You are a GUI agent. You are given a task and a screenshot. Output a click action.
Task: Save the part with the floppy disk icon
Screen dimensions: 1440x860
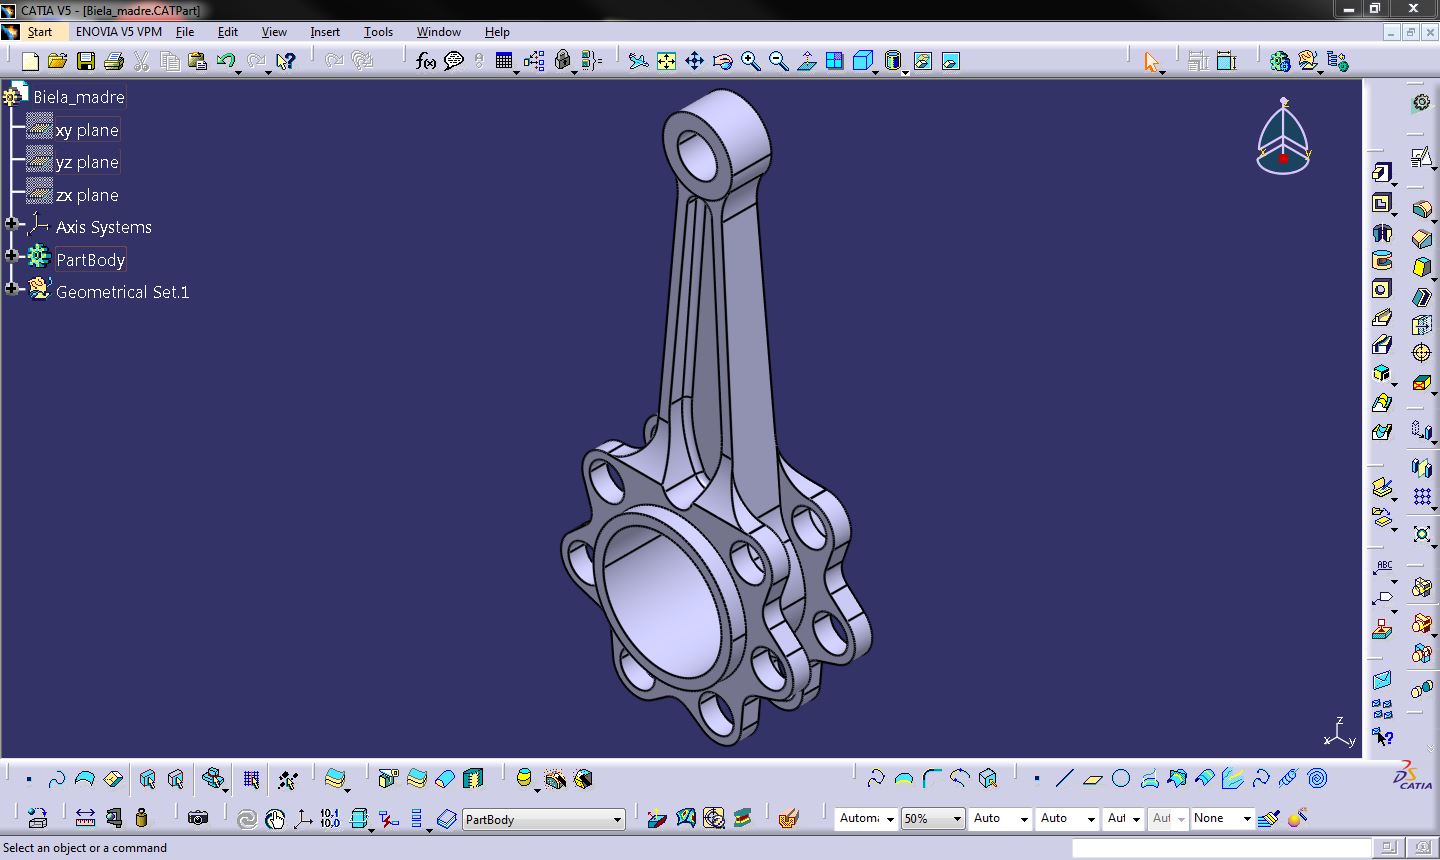pyautogui.click(x=86, y=62)
